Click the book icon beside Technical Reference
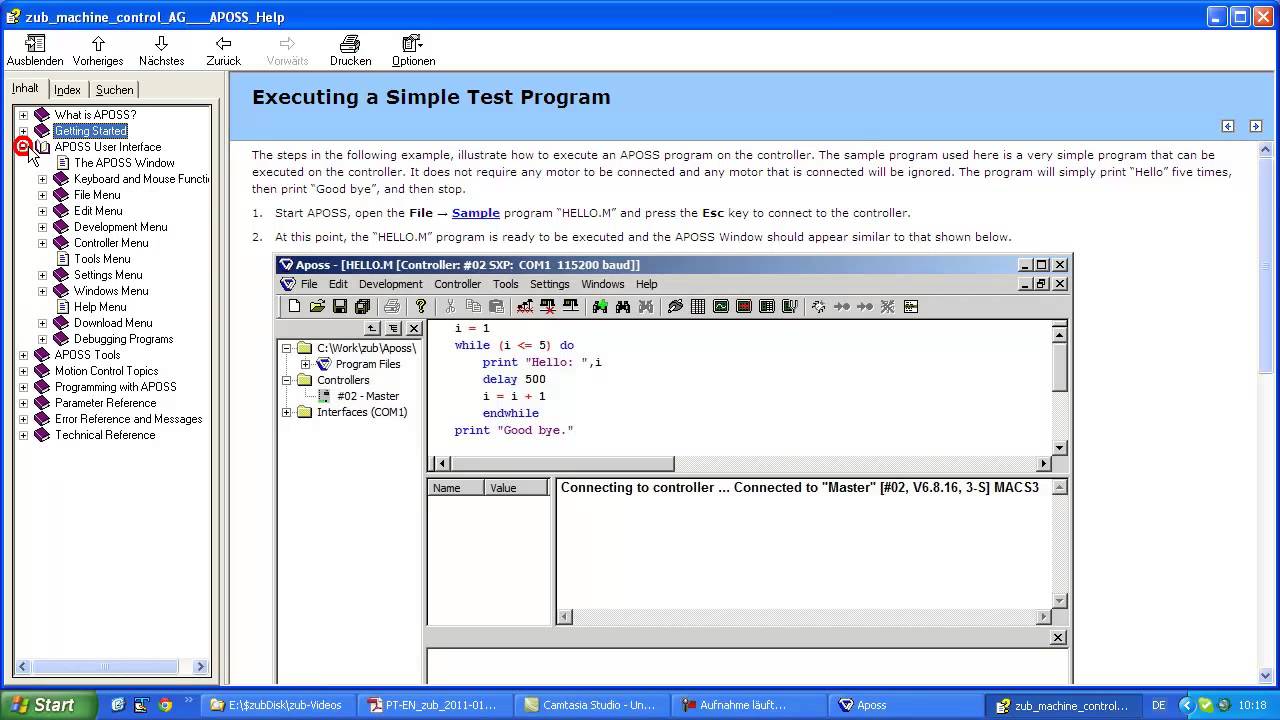1280x720 pixels. [41, 435]
